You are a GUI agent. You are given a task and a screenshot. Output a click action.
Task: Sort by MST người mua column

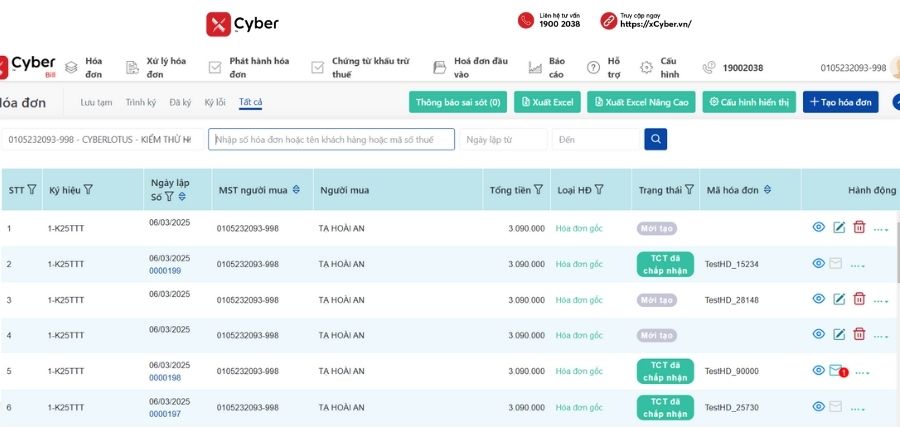[296, 190]
